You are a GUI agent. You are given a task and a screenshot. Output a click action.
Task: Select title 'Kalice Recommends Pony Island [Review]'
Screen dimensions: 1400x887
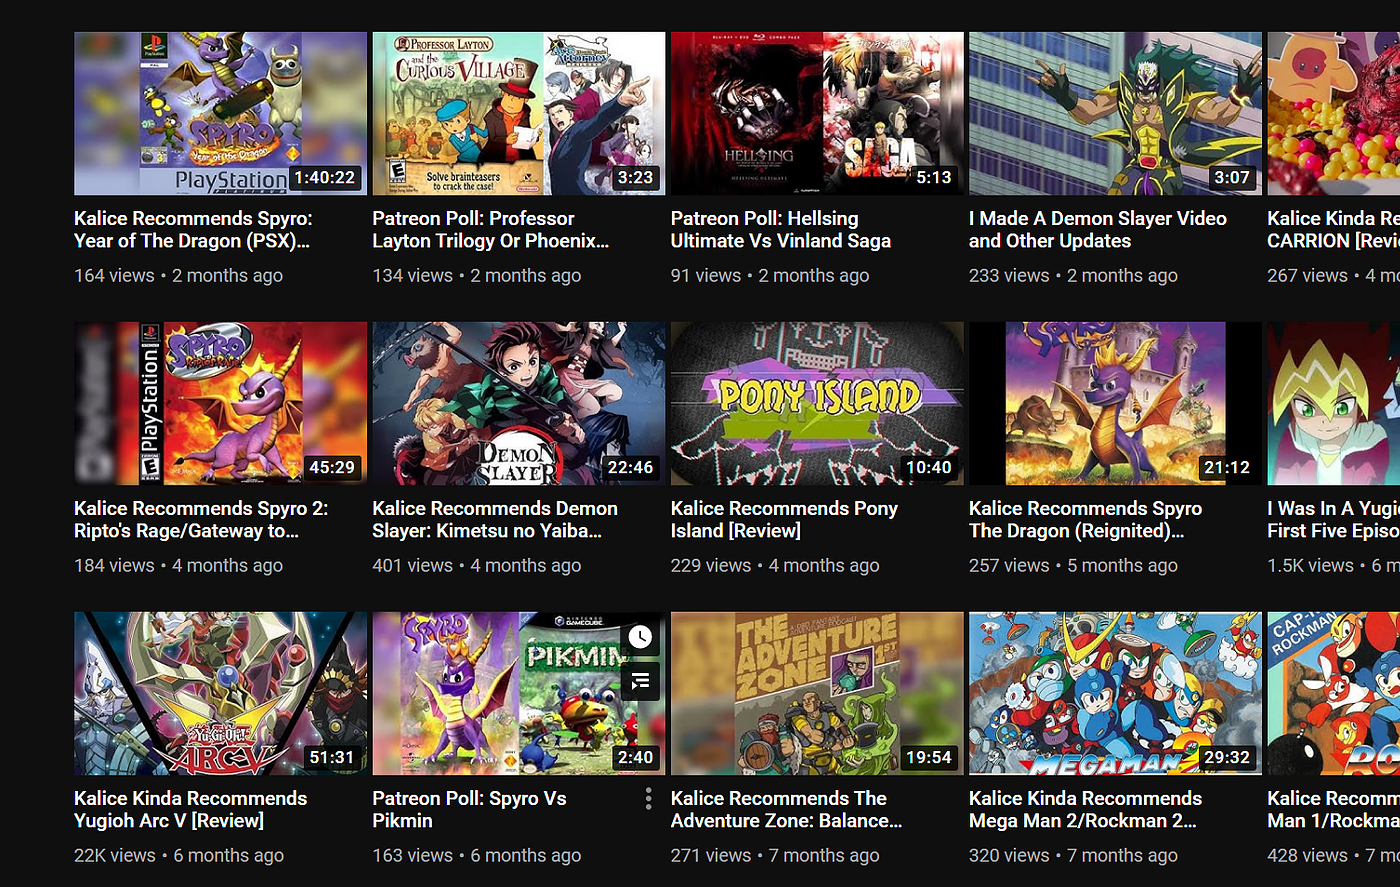(785, 519)
